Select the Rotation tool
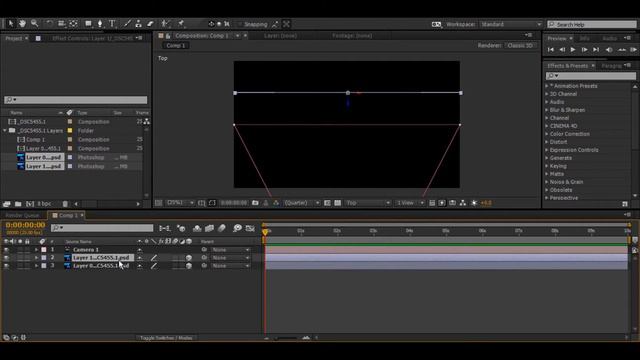Screen dimensions: 640x360 coord(49,24)
